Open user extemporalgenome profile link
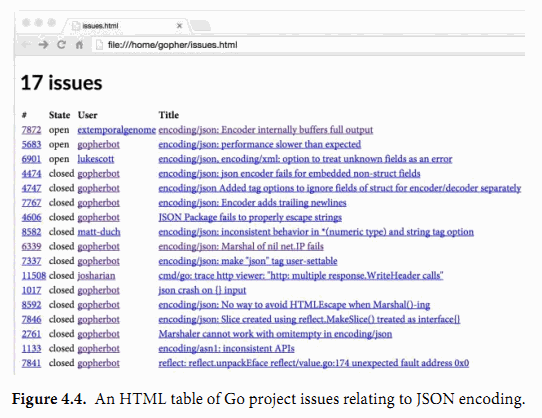 pos(116,130)
